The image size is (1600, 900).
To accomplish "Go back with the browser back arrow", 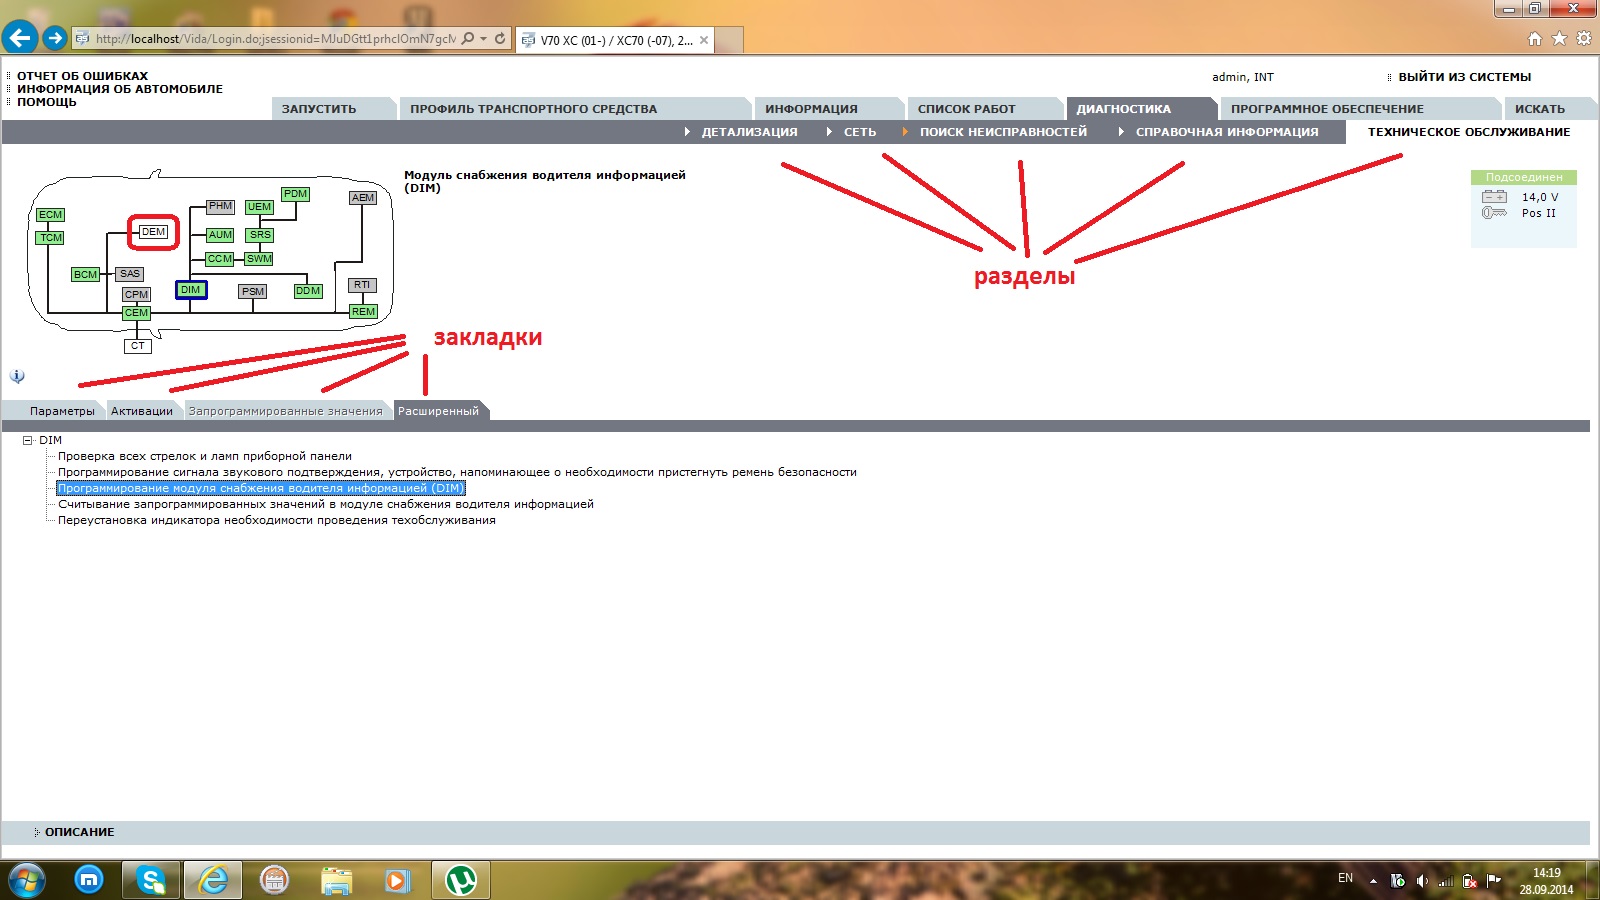I will (x=20, y=38).
